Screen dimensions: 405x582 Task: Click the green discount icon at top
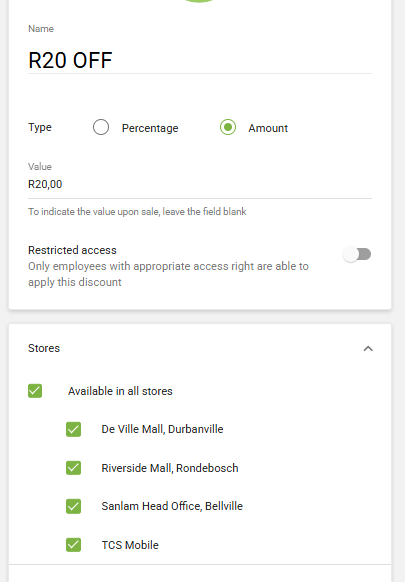click(199, 1)
